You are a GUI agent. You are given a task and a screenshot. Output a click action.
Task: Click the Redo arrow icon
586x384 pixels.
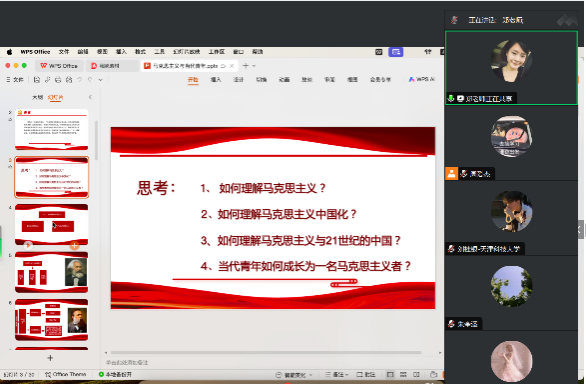tap(90, 80)
